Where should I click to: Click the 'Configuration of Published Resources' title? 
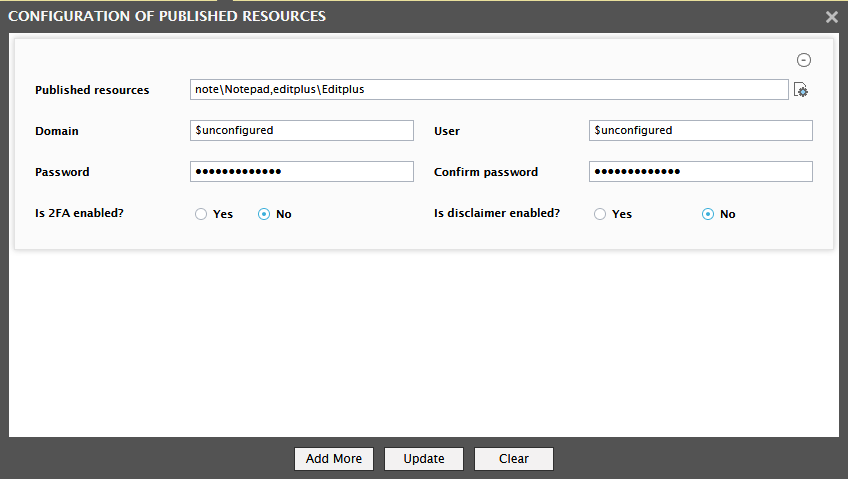(x=167, y=16)
